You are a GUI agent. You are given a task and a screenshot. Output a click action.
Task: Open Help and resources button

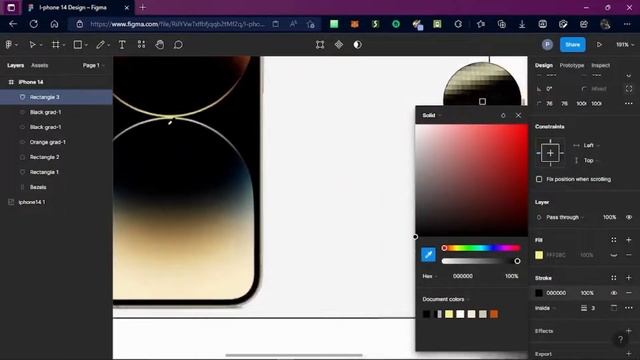620,339
